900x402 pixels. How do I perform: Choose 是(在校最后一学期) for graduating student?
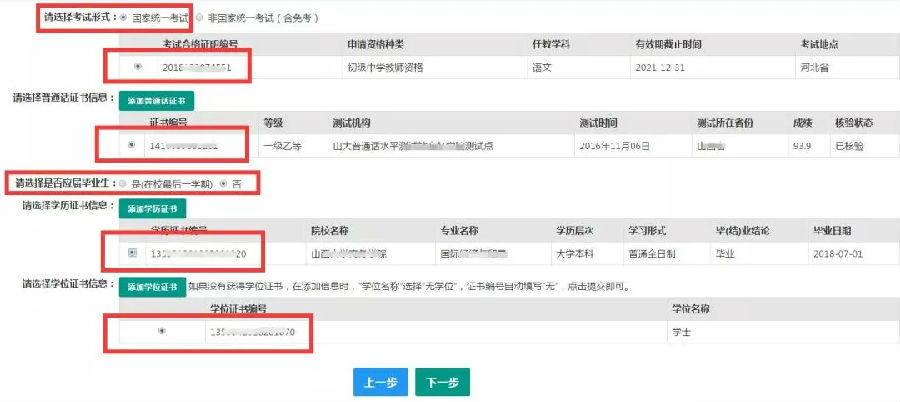click(x=123, y=184)
